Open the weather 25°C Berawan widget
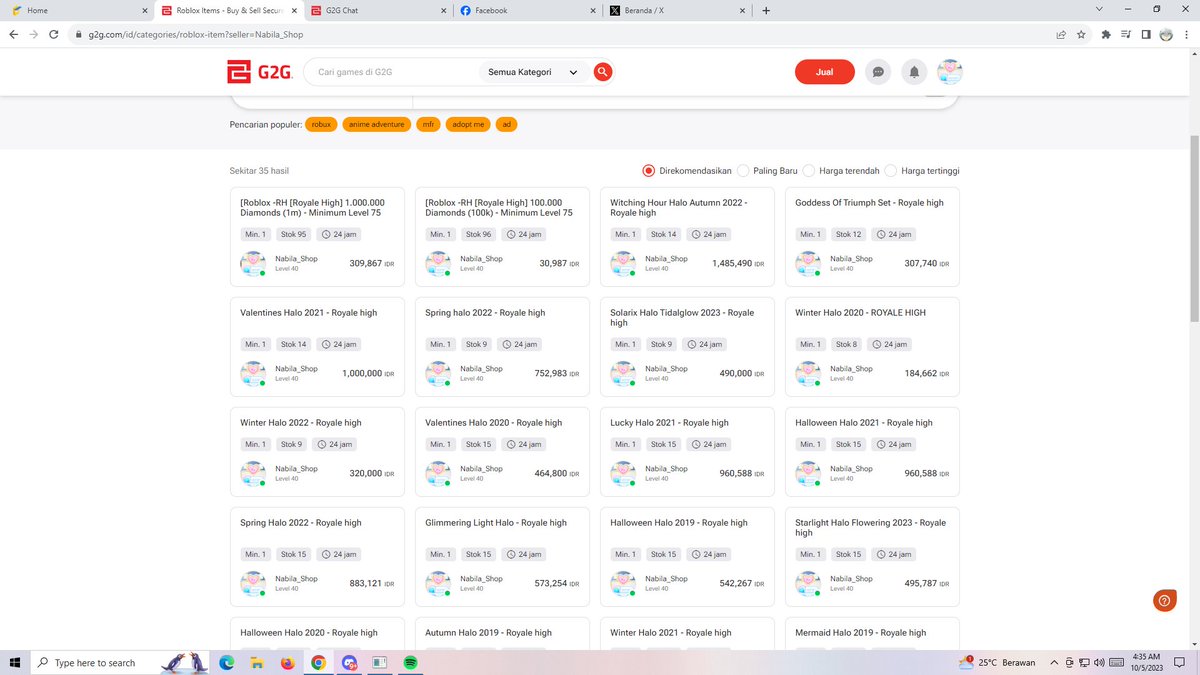Viewport: 1200px width, 675px height. pos(999,662)
